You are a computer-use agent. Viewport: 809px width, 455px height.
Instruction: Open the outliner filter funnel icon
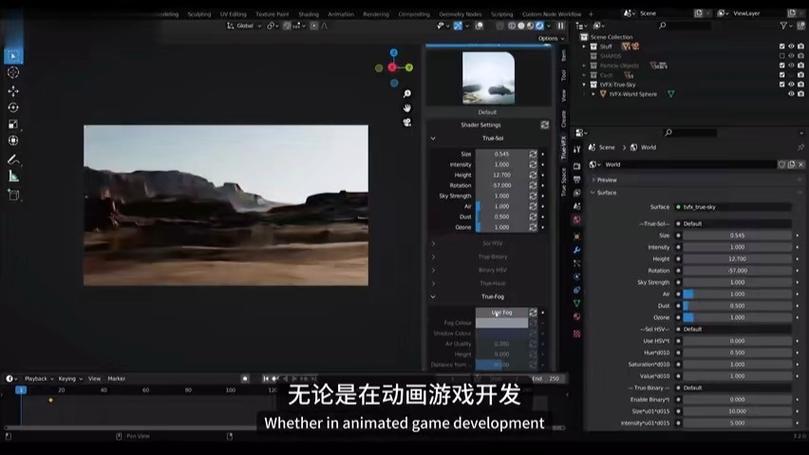(784, 25)
